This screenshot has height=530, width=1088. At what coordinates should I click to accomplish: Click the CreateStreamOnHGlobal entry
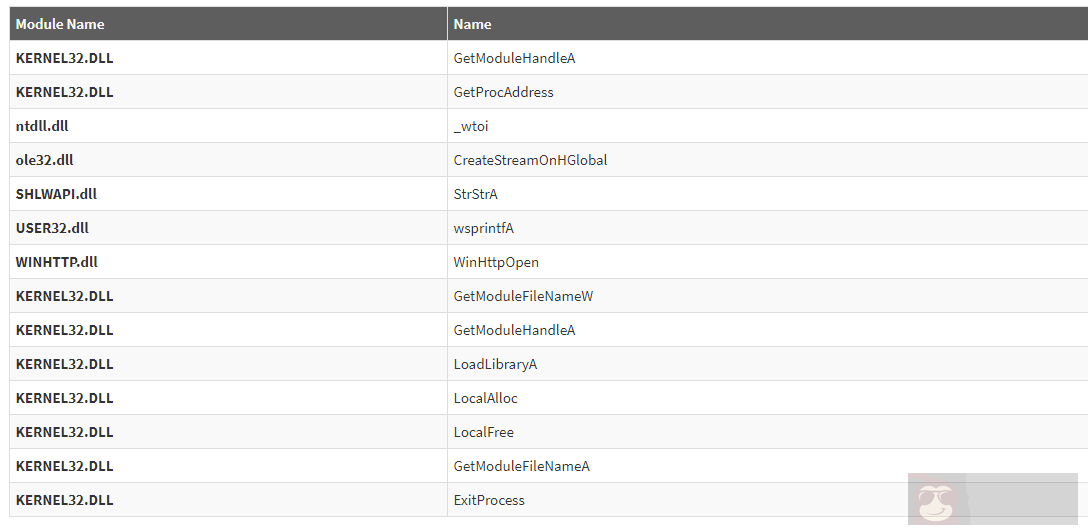530,160
